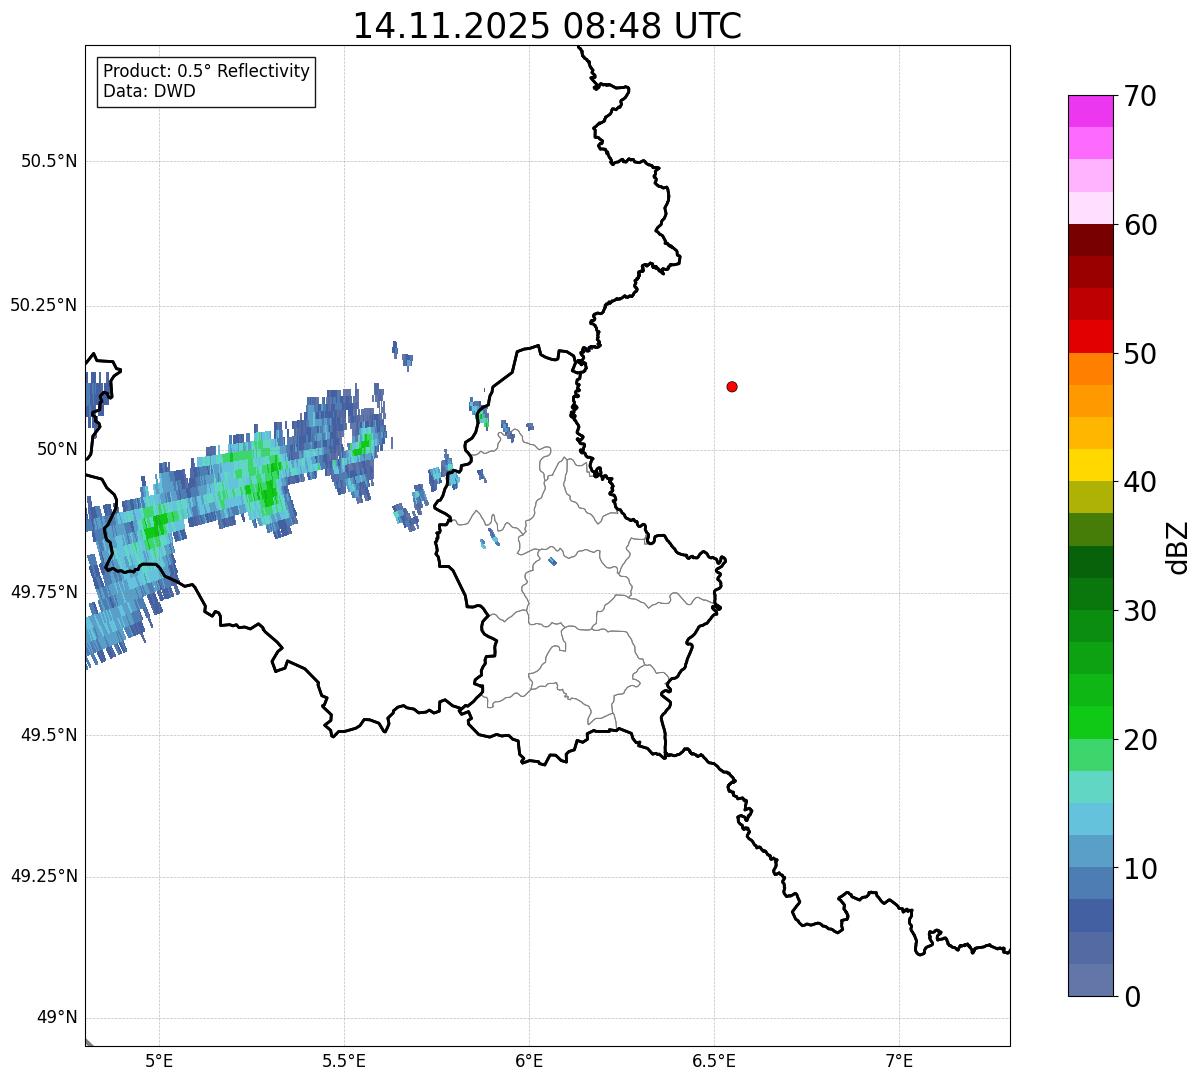Click the red radar site marker dot

point(732,386)
